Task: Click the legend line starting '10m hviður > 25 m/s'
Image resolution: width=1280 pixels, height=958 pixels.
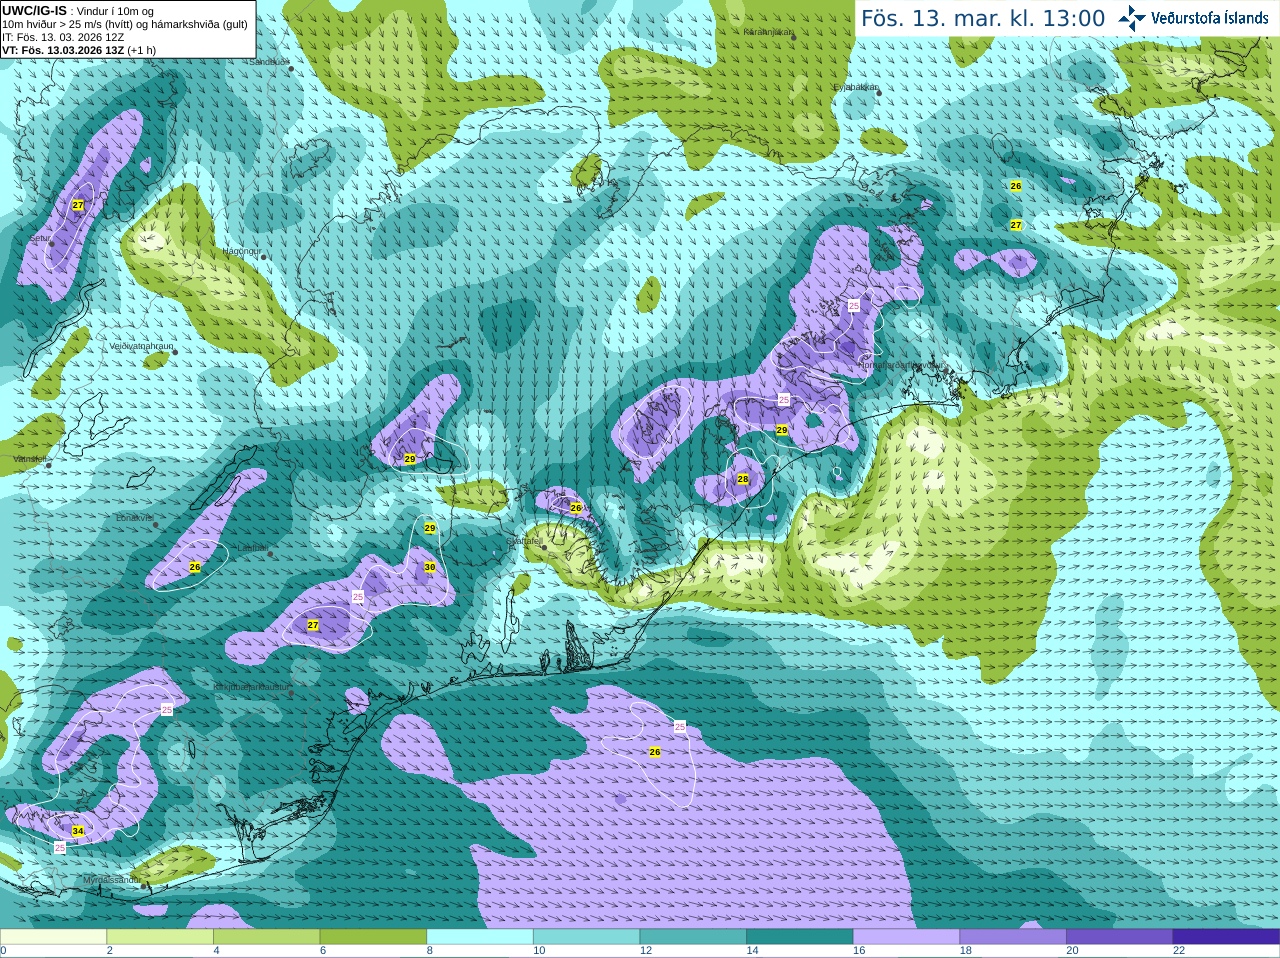Action: tap(125, 24)
